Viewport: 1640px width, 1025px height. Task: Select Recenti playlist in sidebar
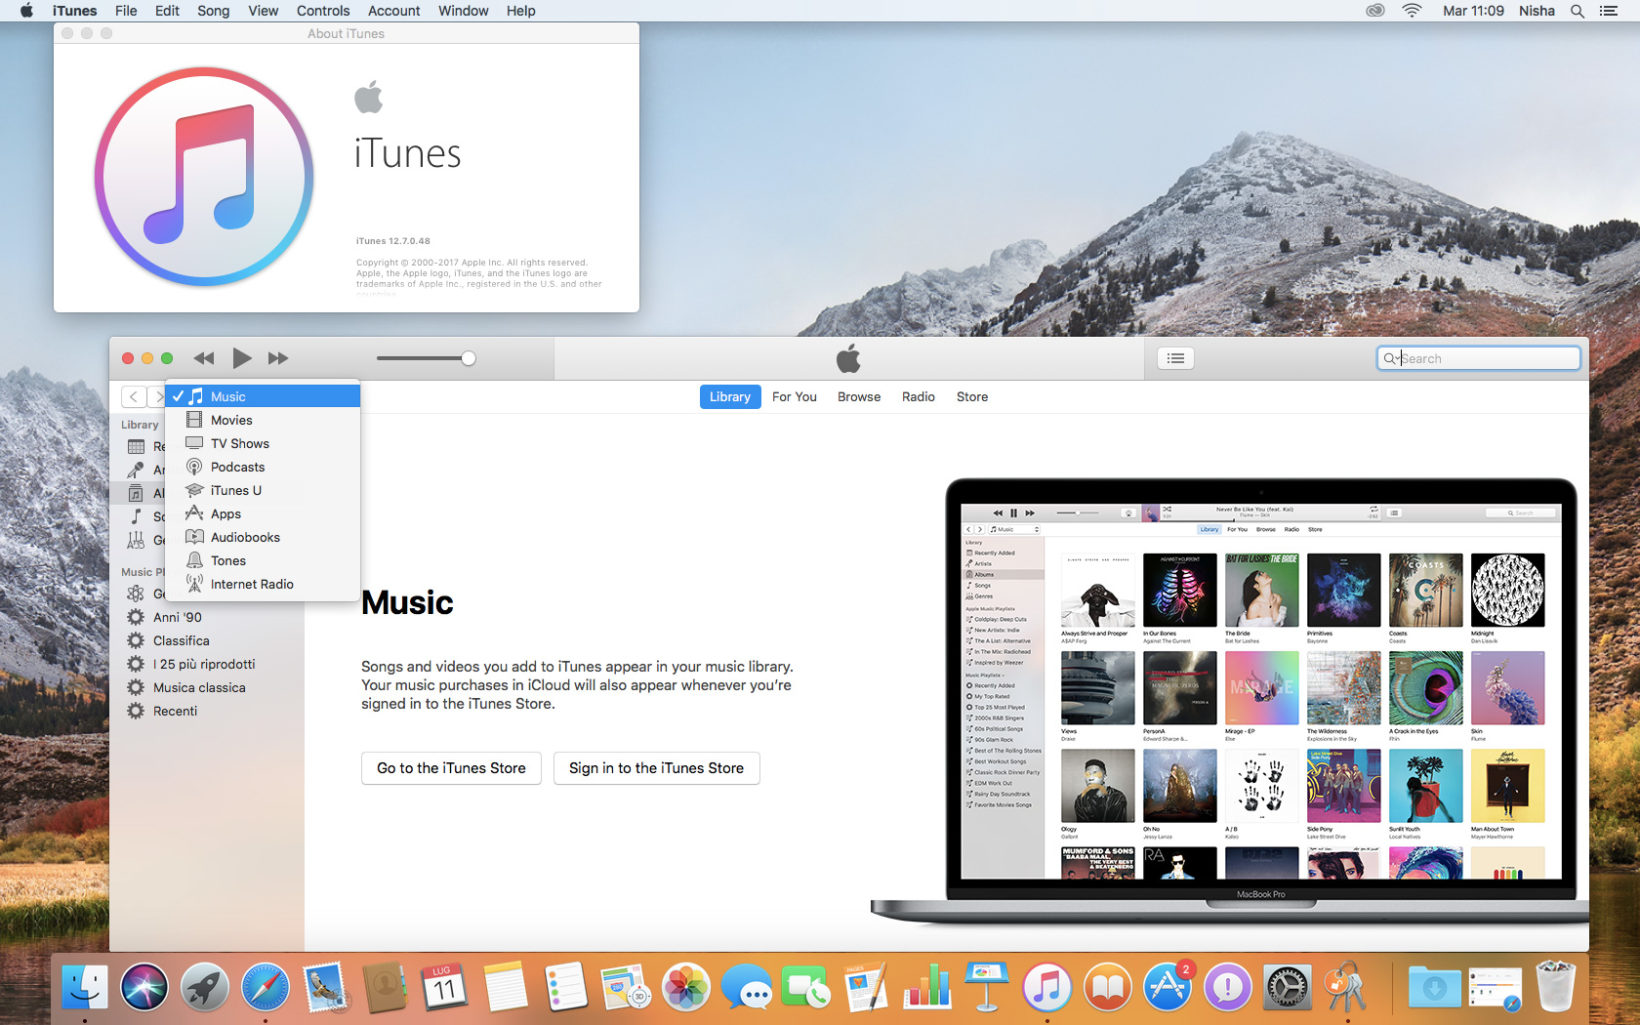207,711
